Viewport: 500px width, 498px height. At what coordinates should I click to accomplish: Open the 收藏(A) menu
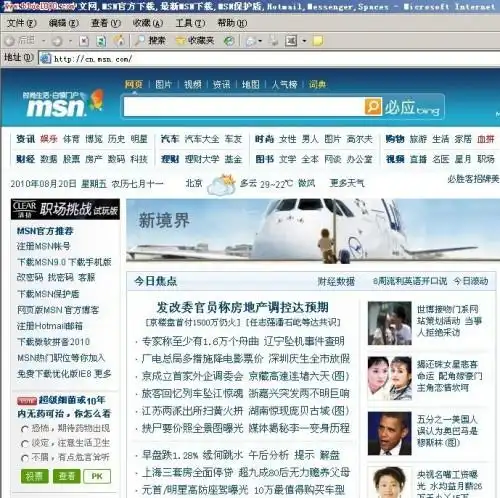point(148,23)
